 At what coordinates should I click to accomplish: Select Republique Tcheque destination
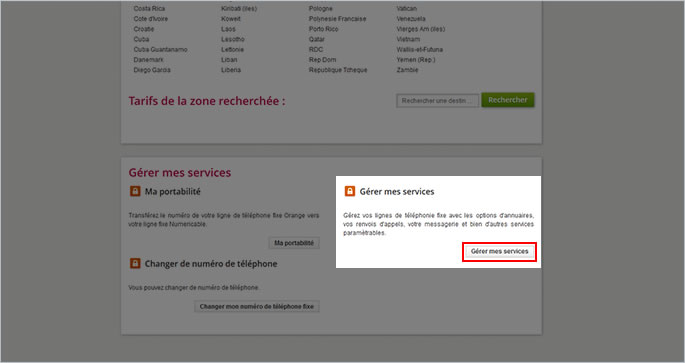coord(338,70)
